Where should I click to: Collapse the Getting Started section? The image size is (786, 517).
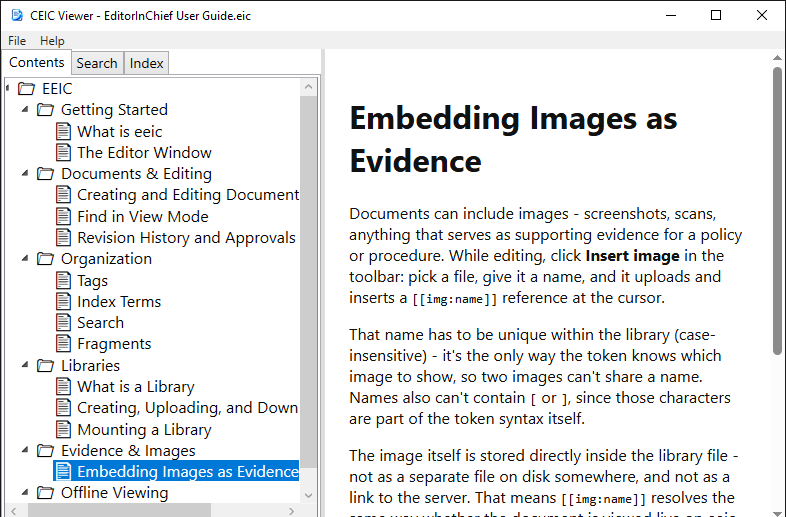click(x=25, y=109)
